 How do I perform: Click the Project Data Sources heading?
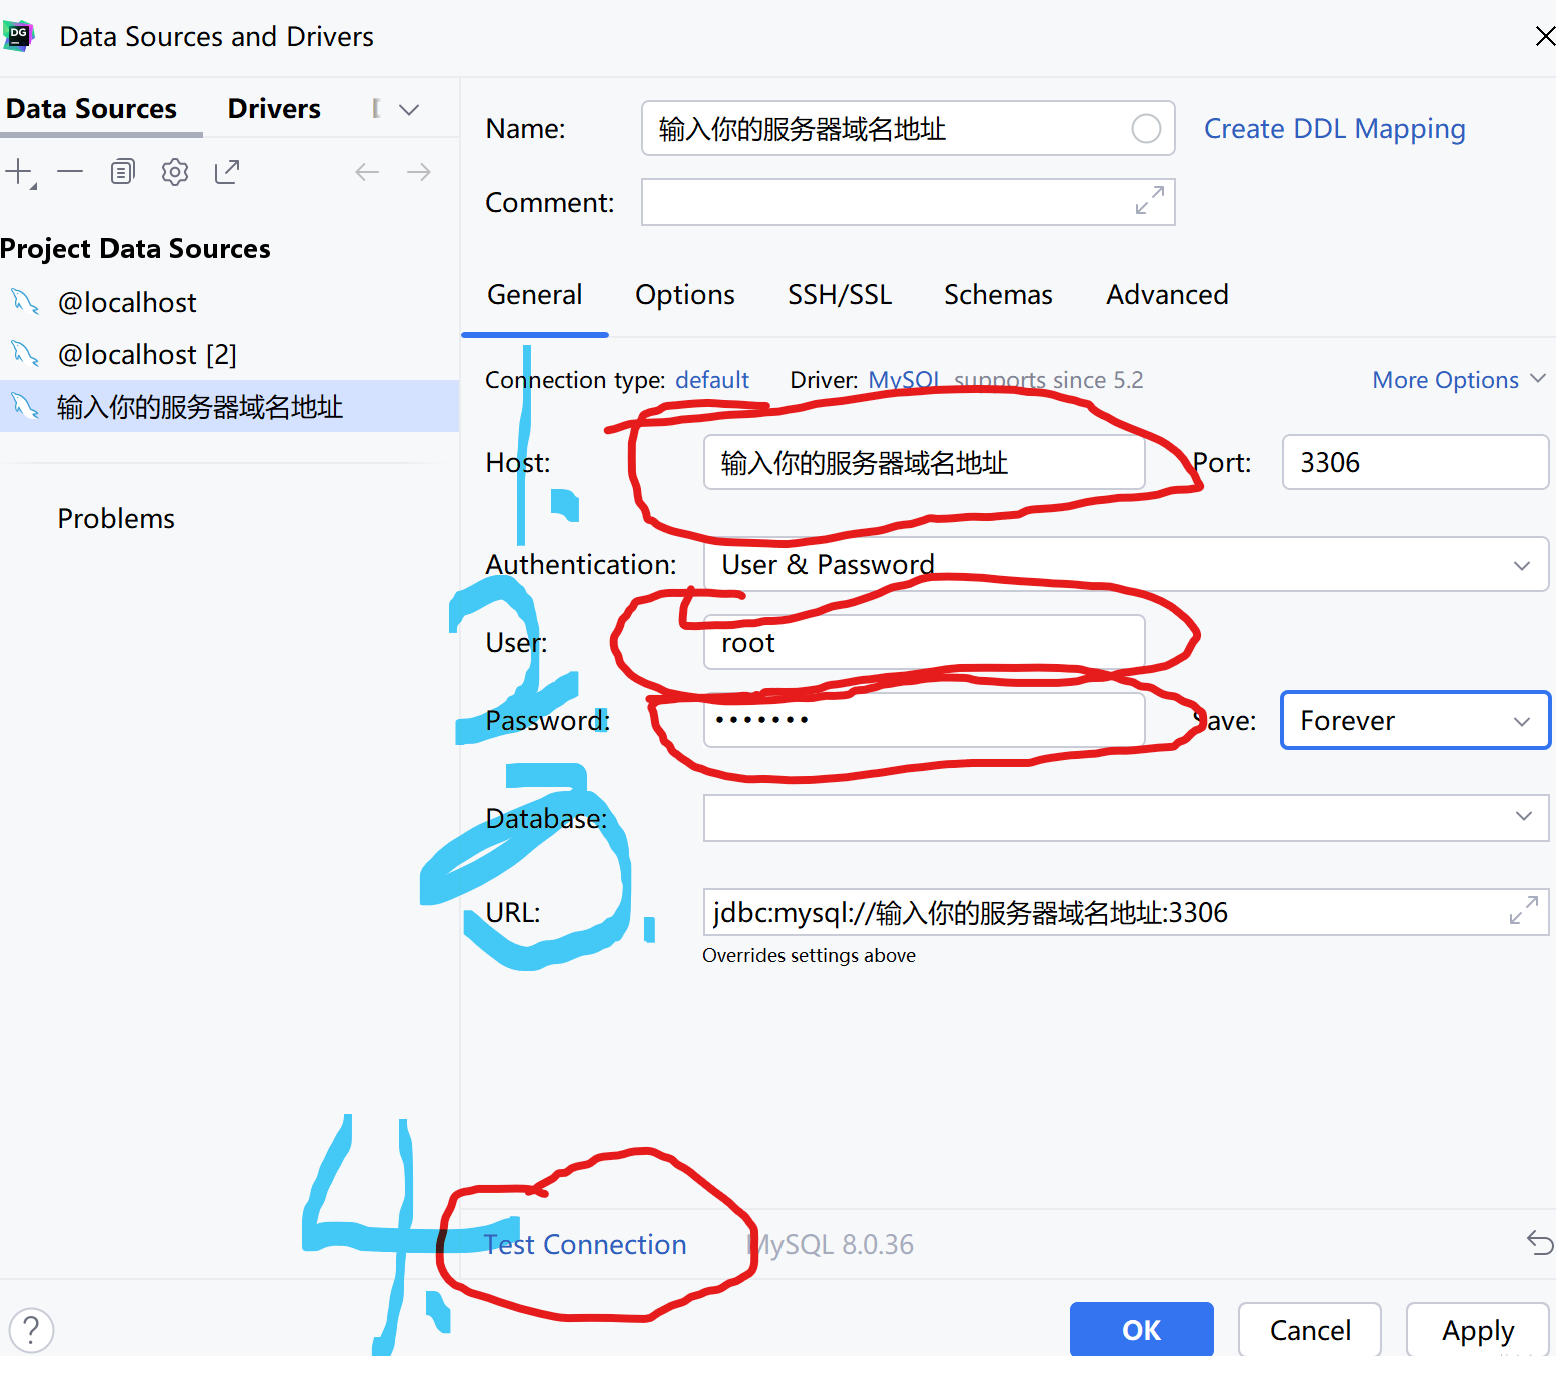tap(135, 248)
